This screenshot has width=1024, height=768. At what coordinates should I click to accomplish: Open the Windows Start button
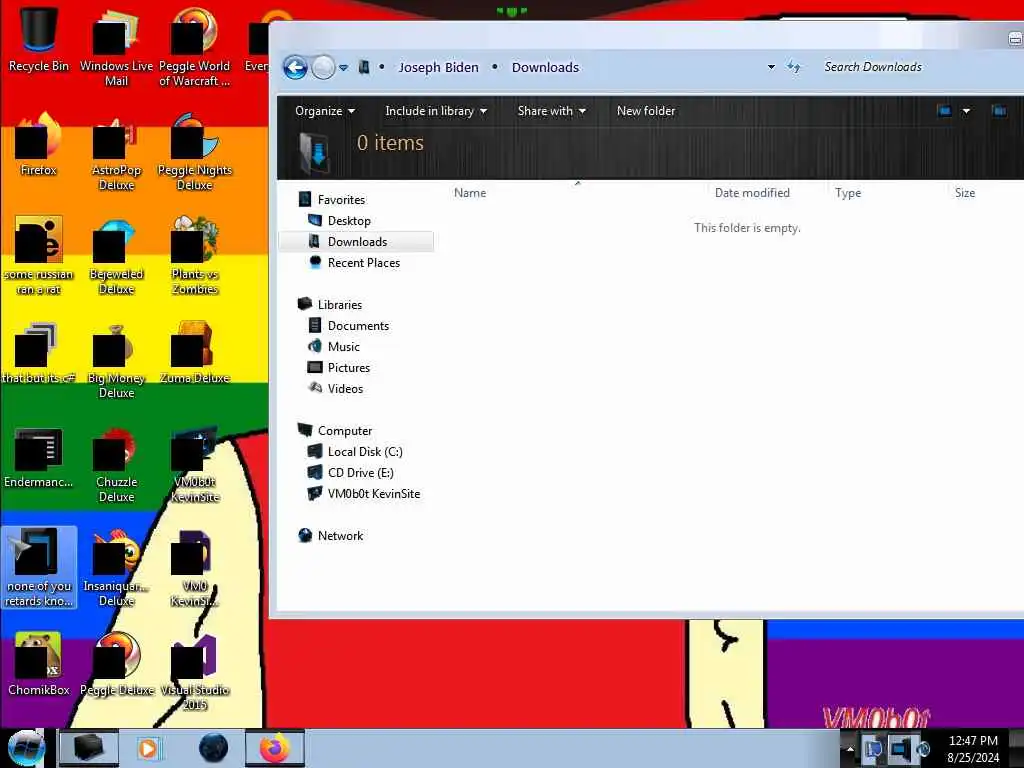pos(26,748)
